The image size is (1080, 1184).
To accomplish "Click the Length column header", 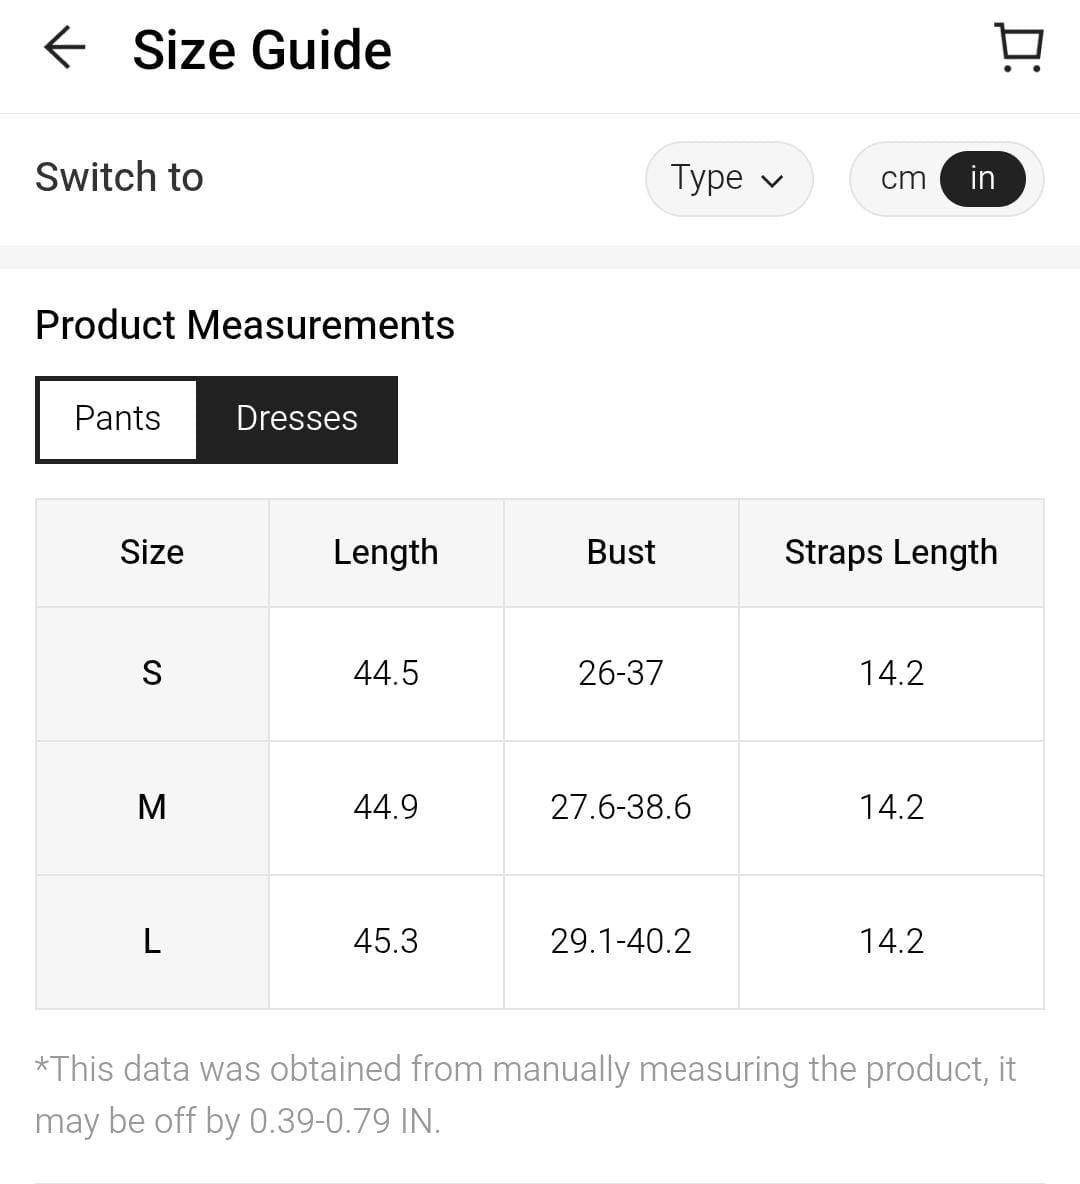I will click(386, 552).
